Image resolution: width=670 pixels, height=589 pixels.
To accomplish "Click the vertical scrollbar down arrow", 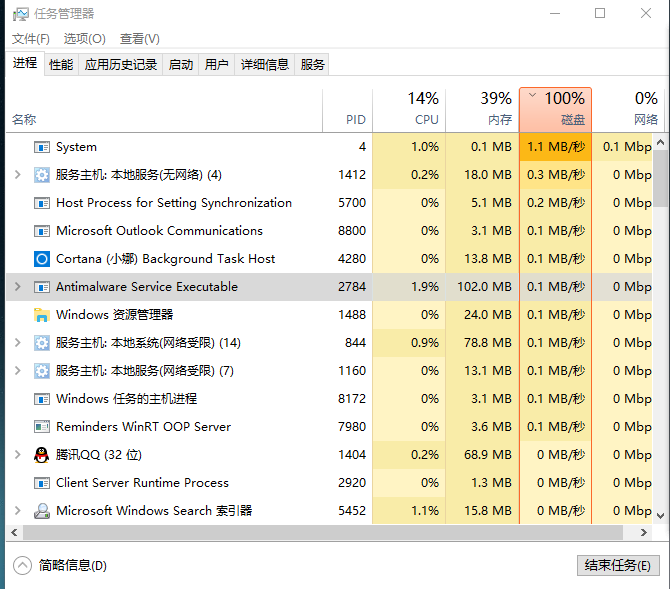I will coord(661,515).
